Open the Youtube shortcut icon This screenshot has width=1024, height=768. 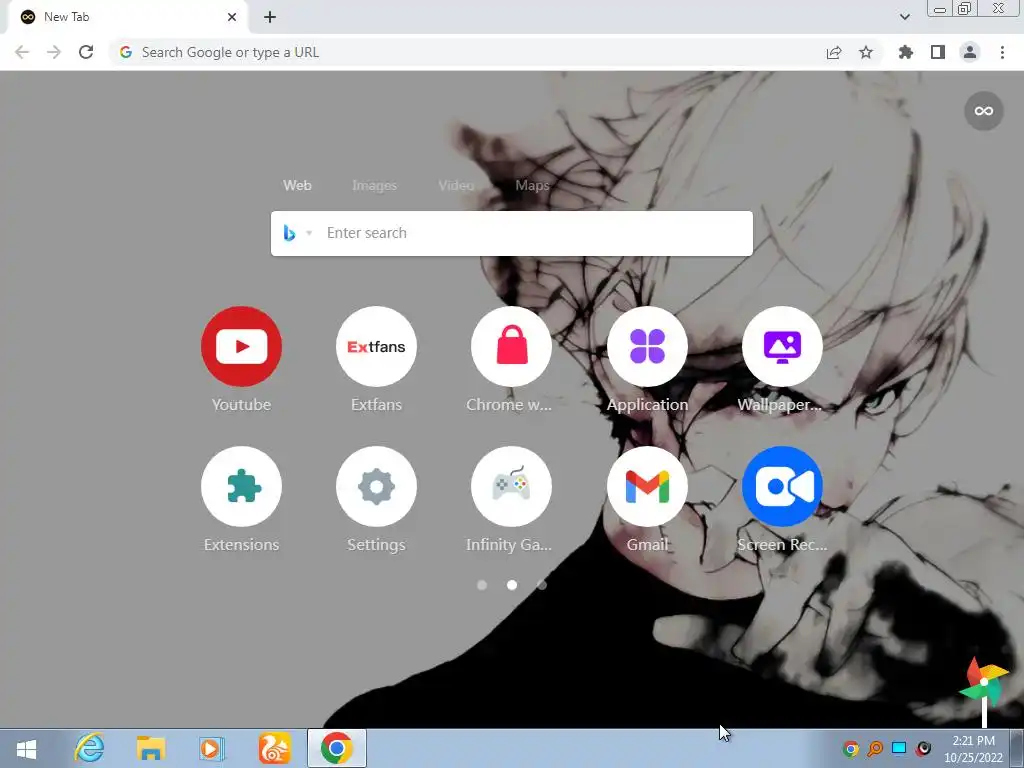[241, 346]
